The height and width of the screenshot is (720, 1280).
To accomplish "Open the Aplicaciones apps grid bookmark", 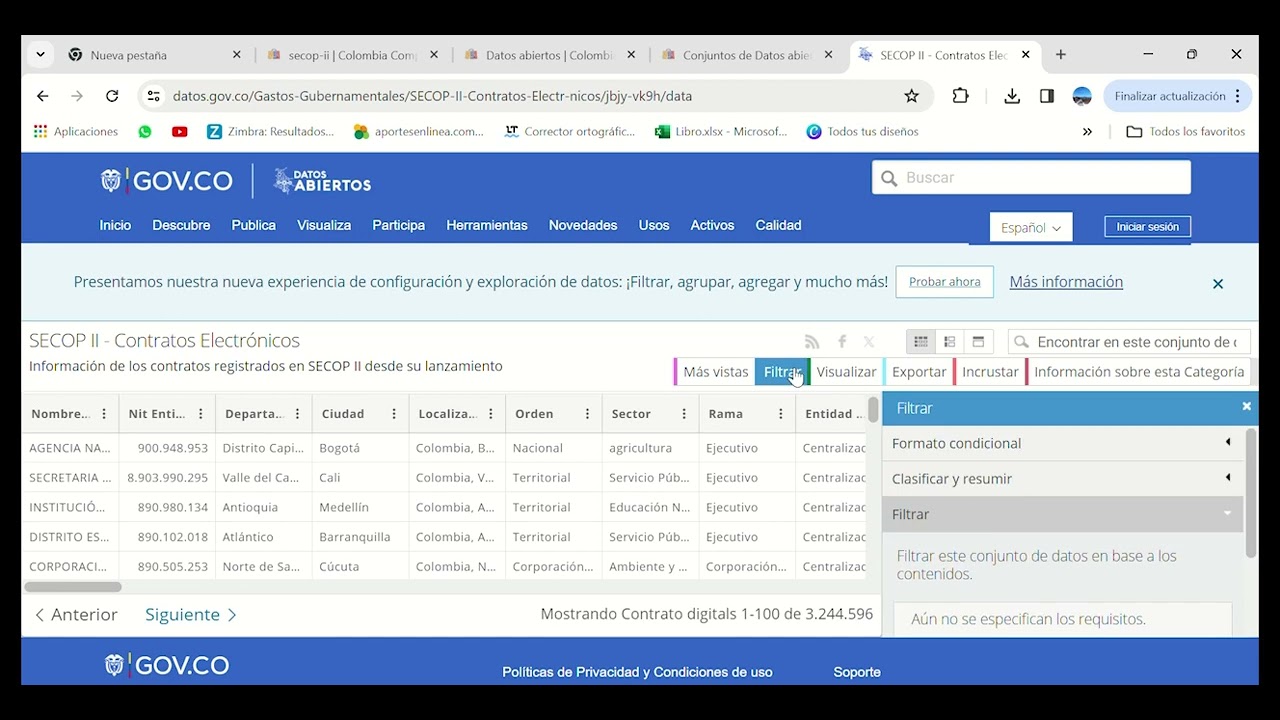I will coord(76,131).
